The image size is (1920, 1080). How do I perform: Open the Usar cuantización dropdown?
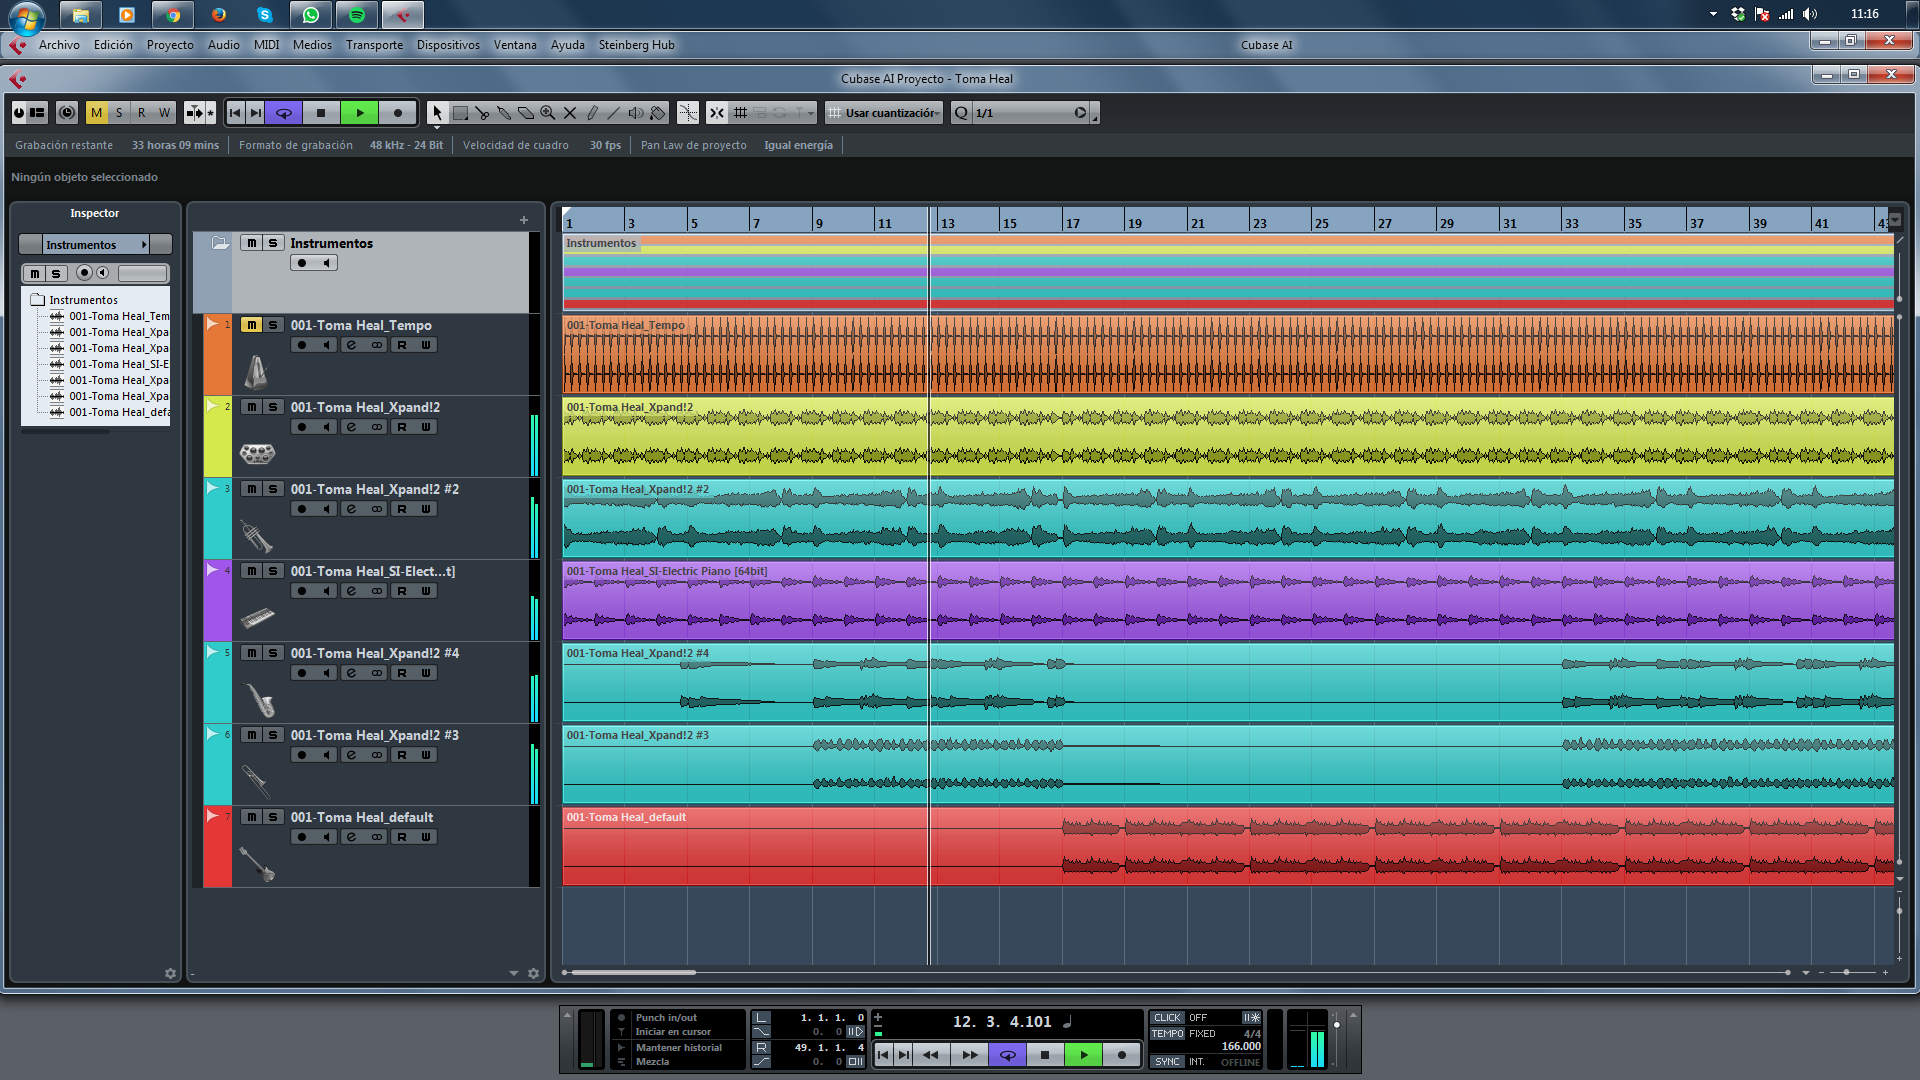890,113
